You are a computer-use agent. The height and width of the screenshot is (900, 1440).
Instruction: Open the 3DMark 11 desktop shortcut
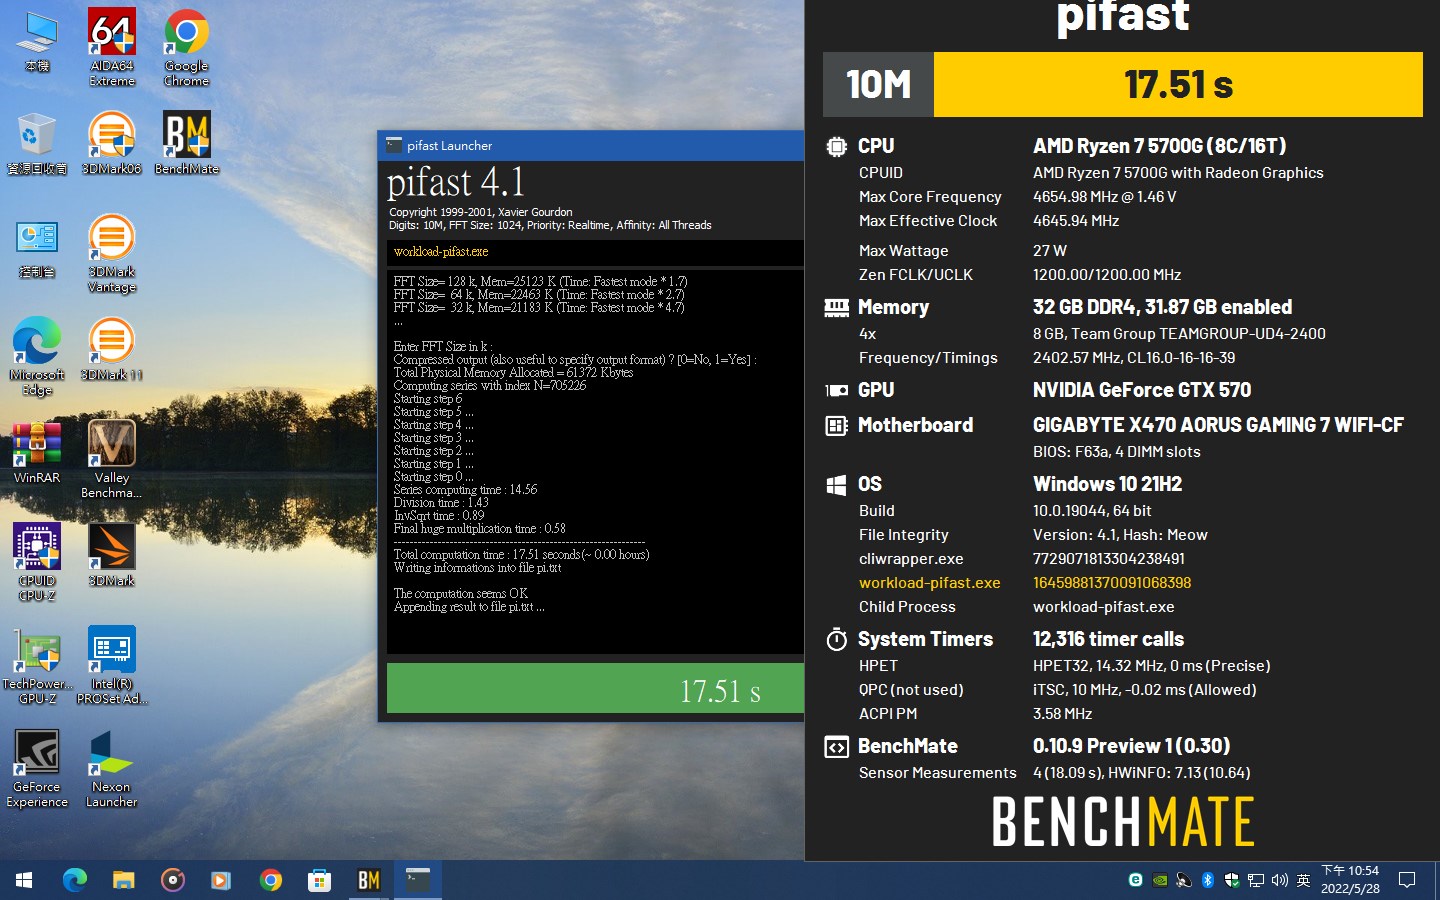(112, 349)
